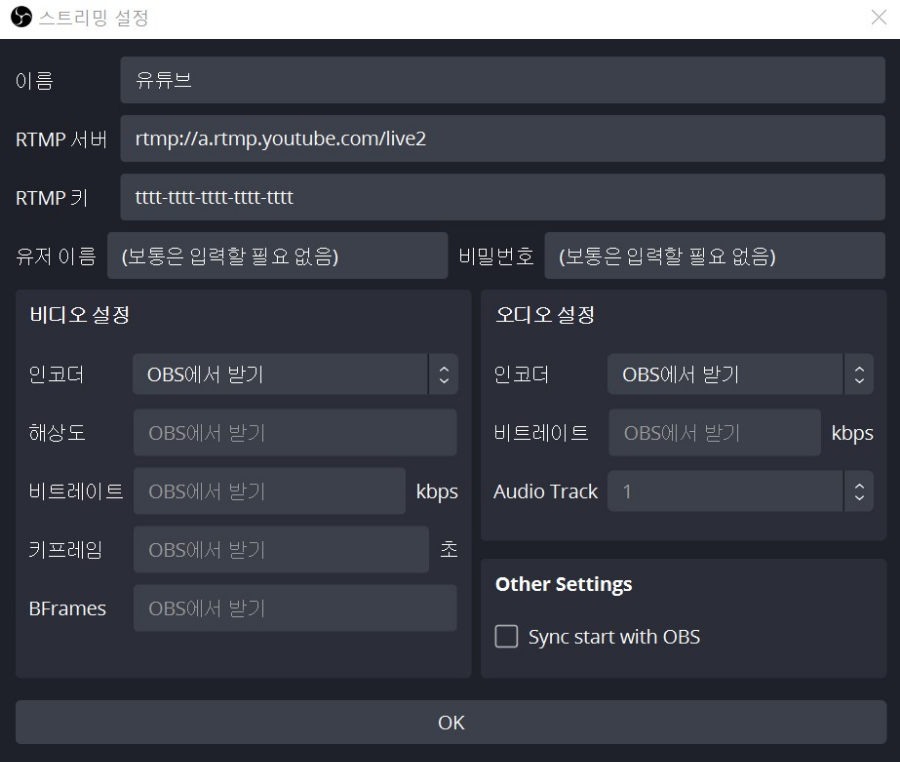
Task: Click the Audio Track label
Action: tap(545, 491)
